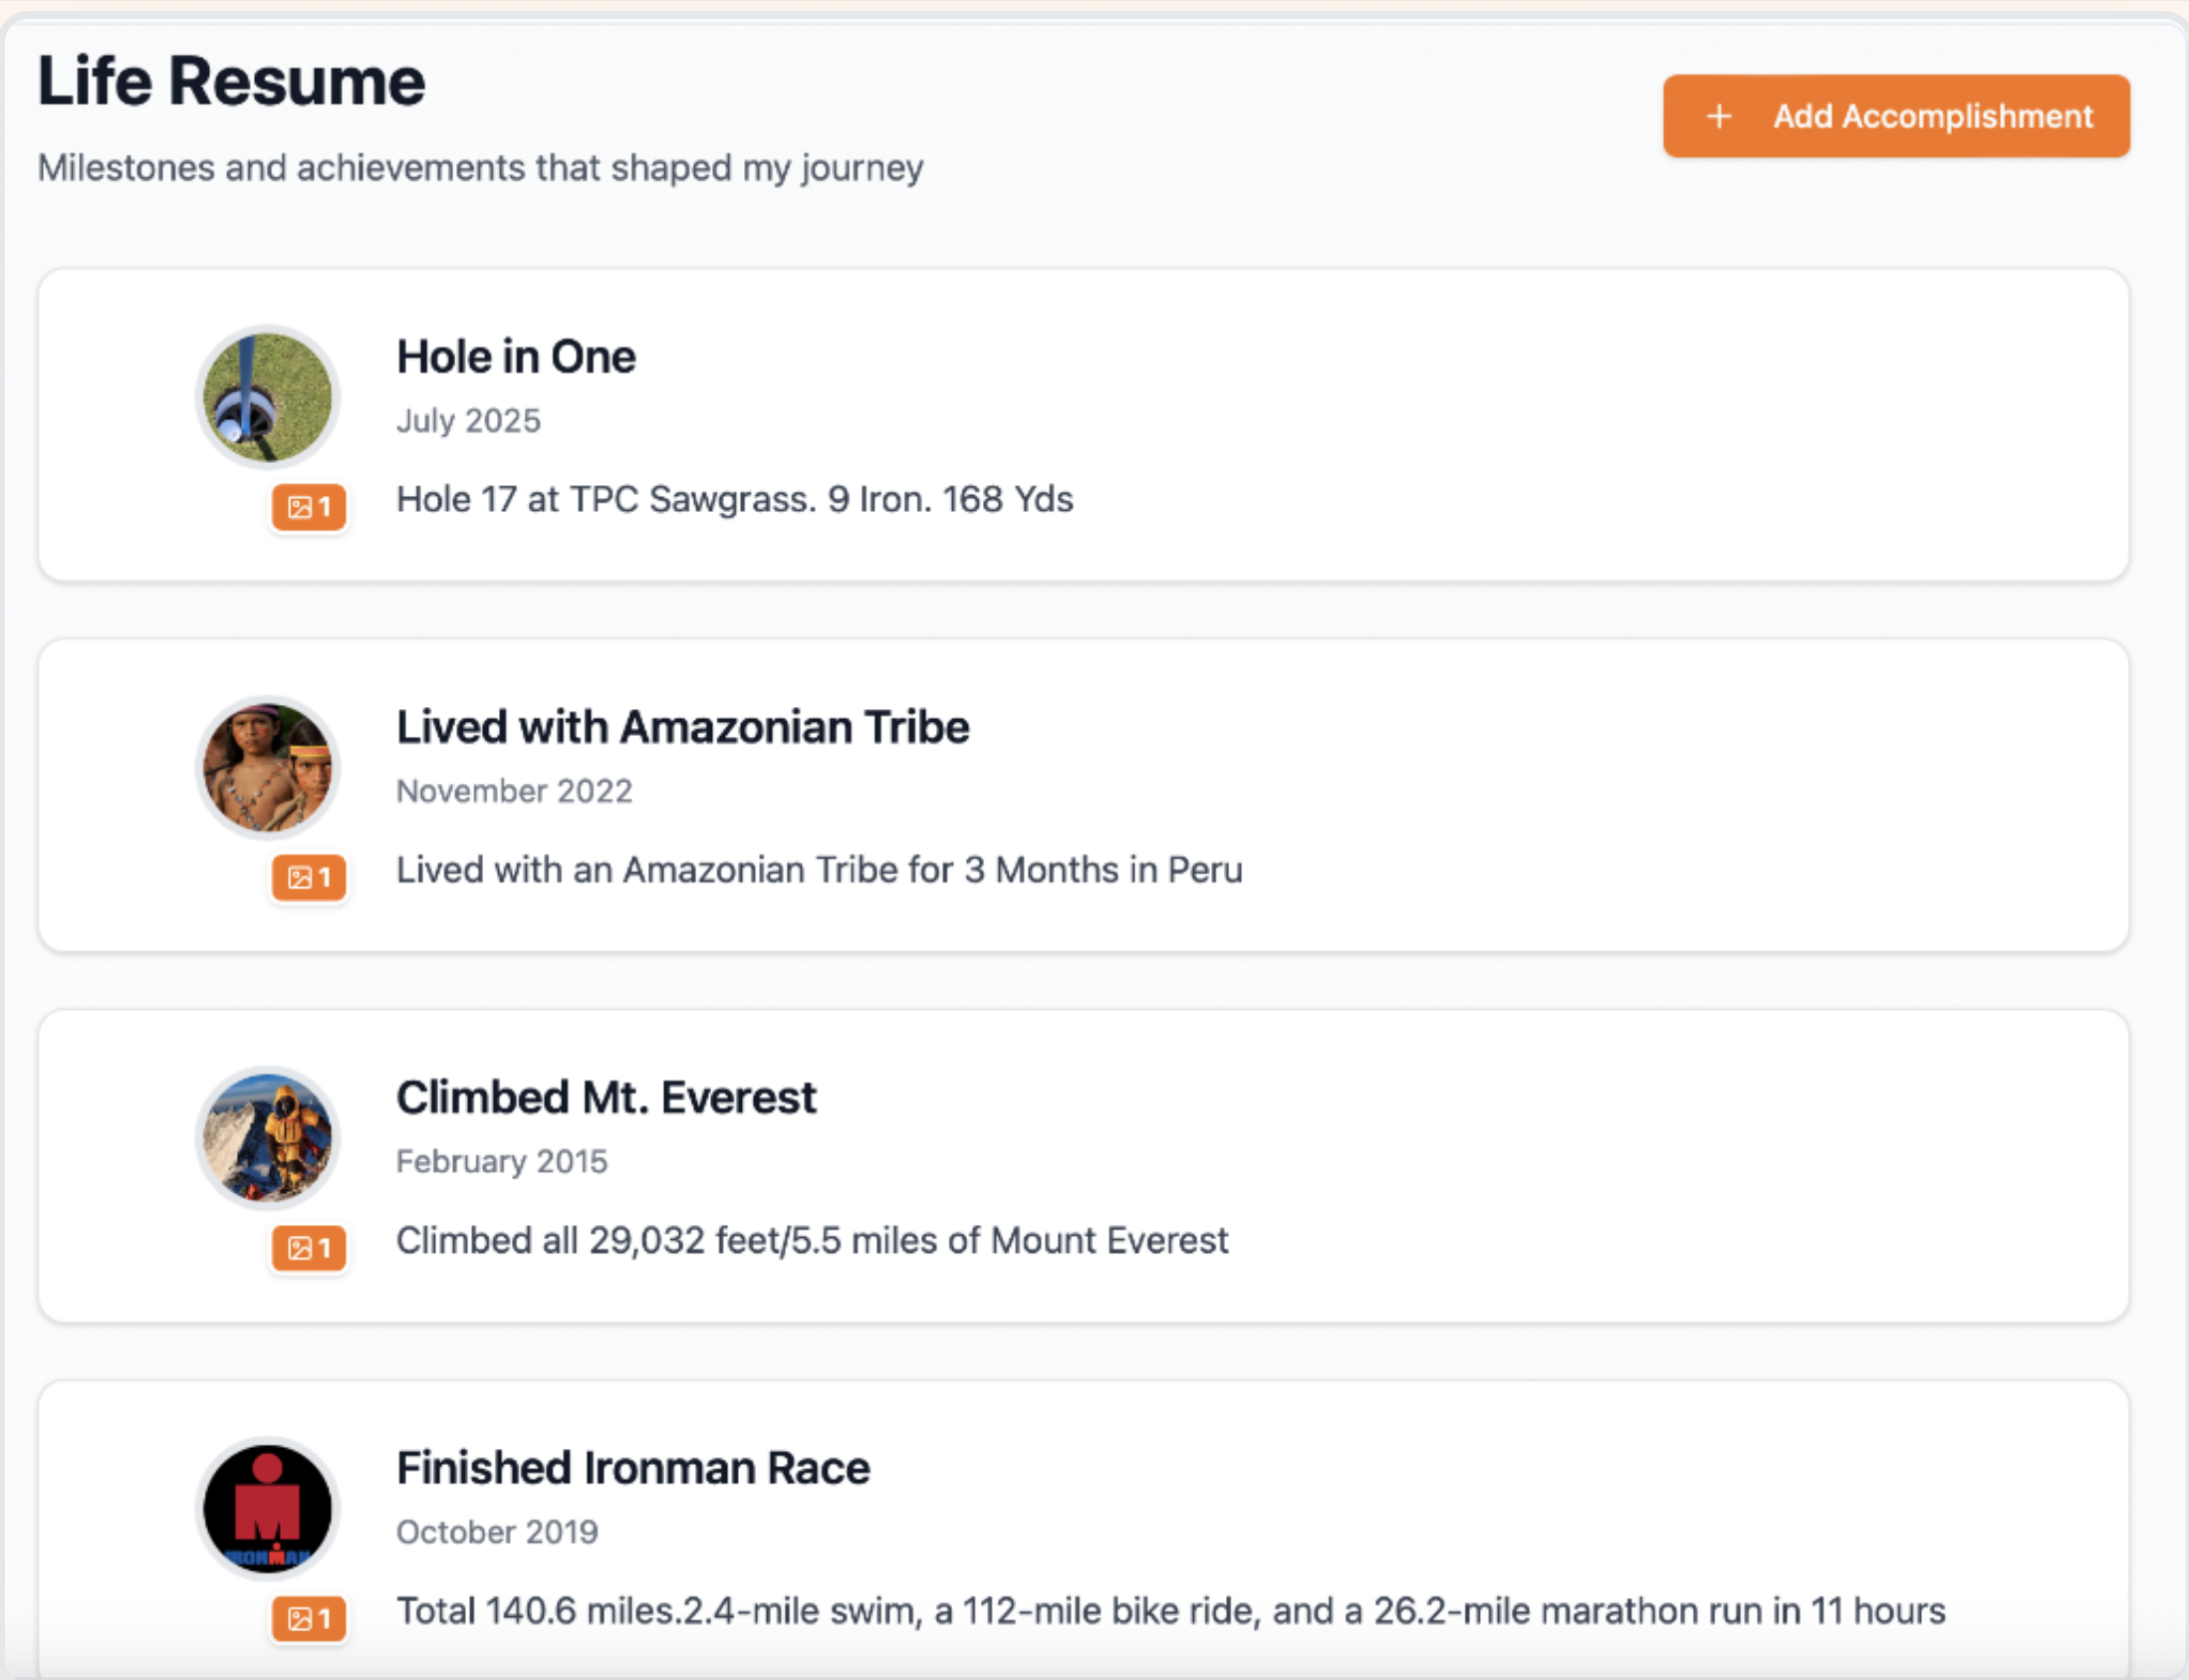2189x1680 pixels.
Task: Open the golf hole thumbnail image
Action: (x=266, y=396)
